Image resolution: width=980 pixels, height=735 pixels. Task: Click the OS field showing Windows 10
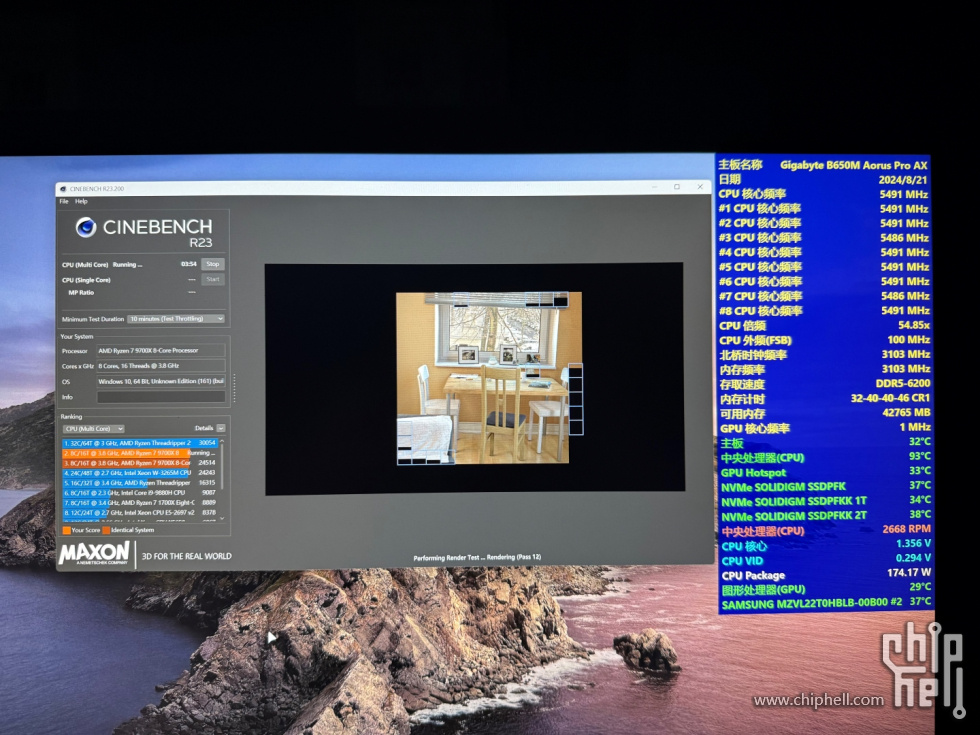161,381
